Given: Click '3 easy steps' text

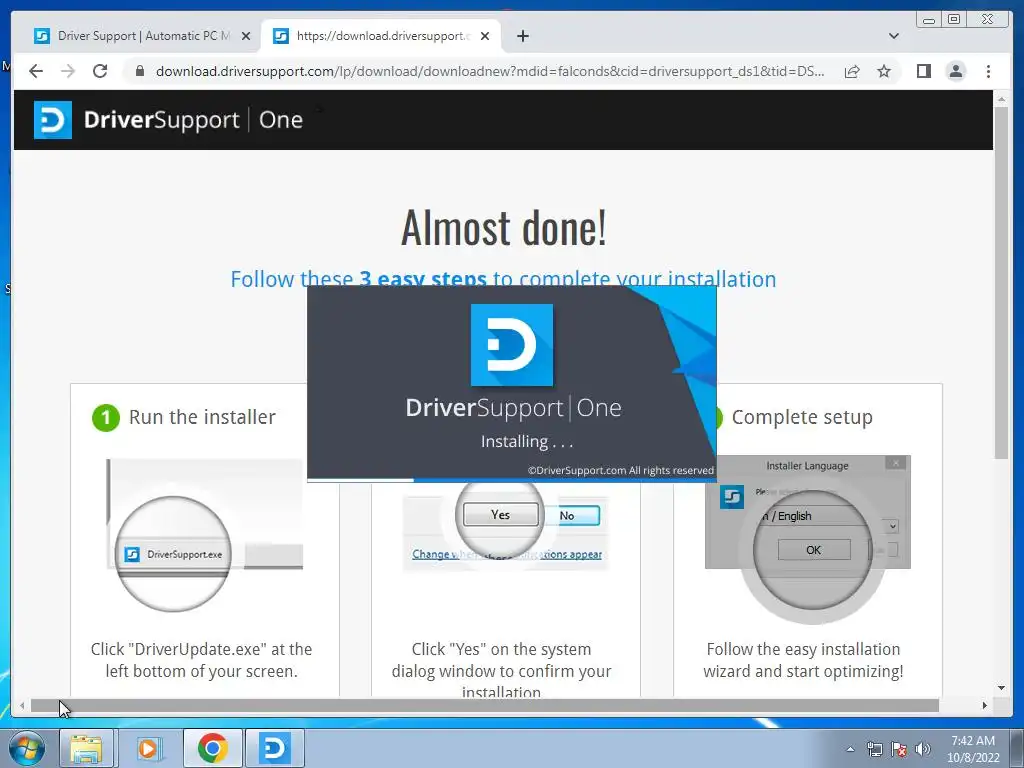Looking at the screenshot, I should [x=423, y=280].
